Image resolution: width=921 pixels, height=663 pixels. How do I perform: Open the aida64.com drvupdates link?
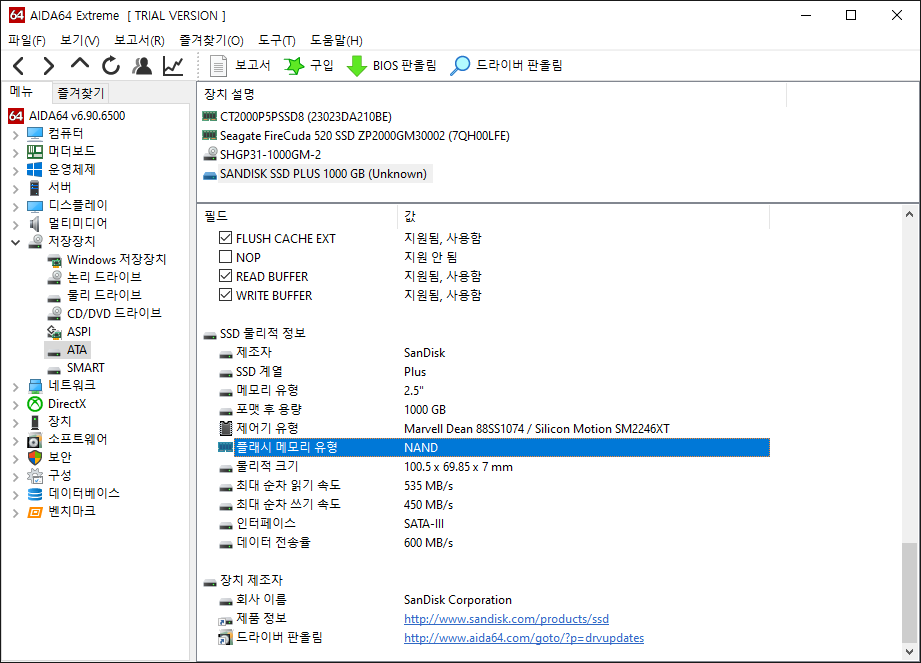[x=524, y=638]
